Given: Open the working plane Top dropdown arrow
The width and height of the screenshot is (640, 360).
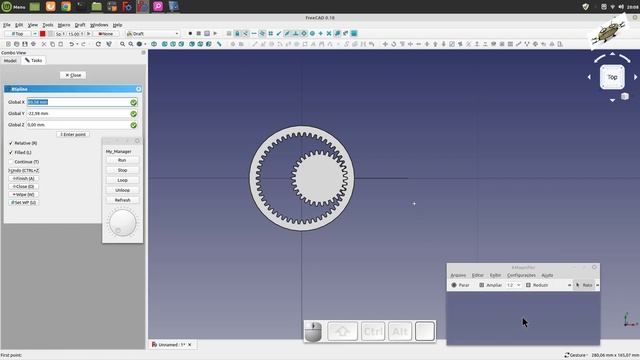Looking at the screenshot, I should pos(35,33).
